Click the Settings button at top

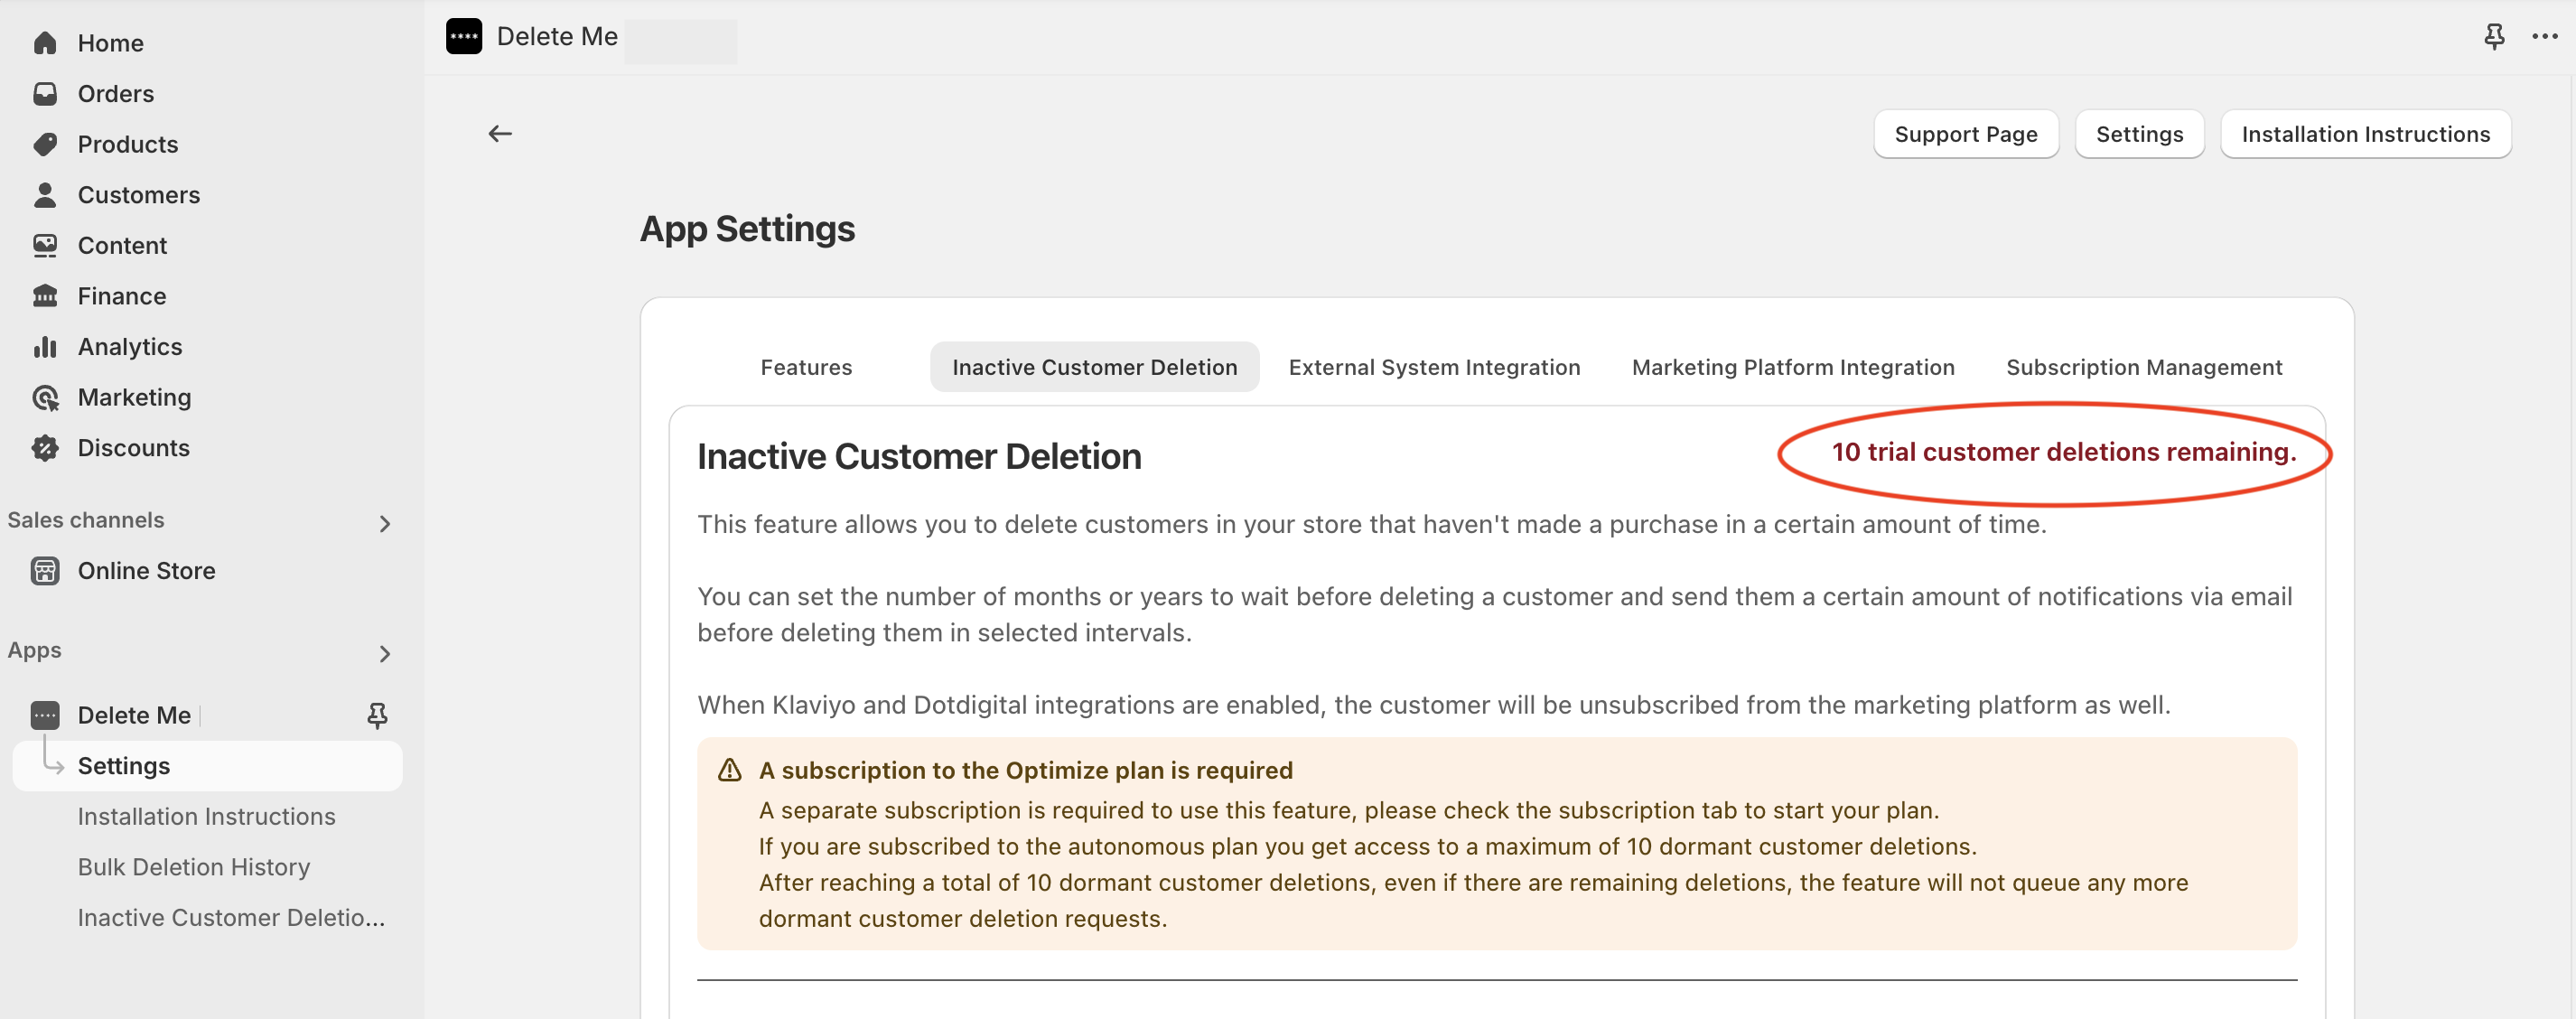tap(2139, 134)
